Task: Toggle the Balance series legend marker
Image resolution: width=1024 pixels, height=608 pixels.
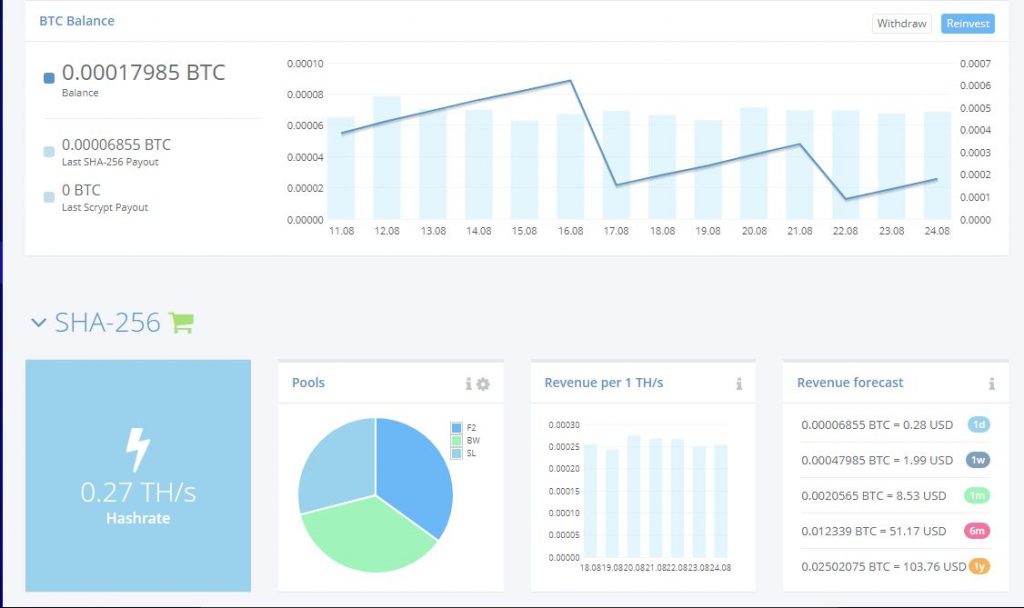Action: (x=49, y=78)
